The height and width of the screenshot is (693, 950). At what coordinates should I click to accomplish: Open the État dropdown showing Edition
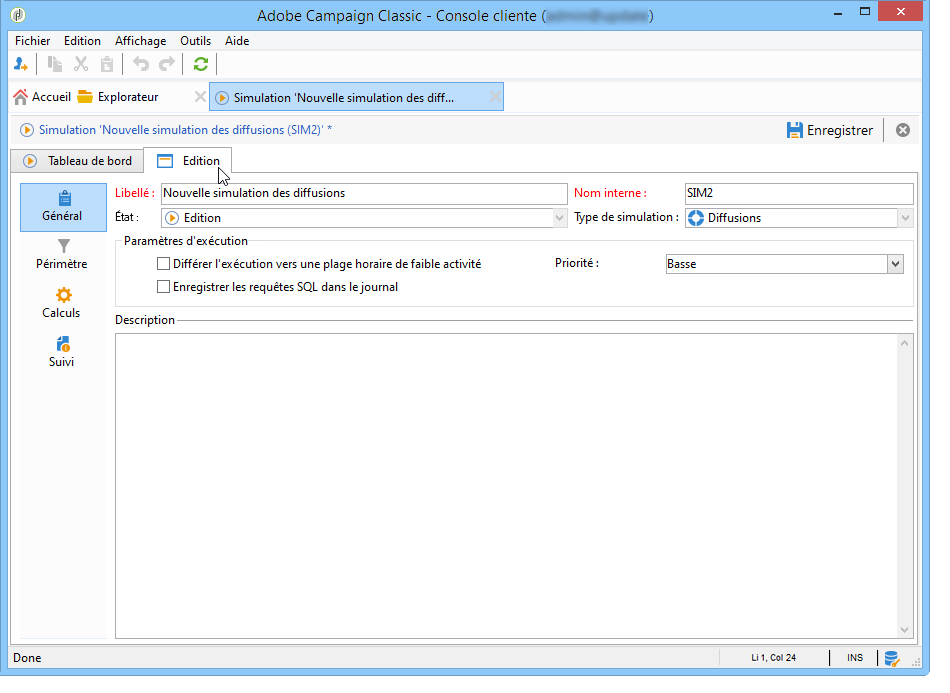click(x=559, y=218)
